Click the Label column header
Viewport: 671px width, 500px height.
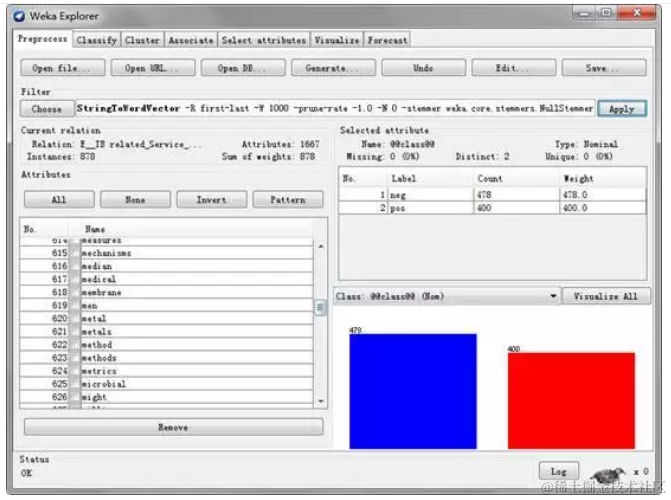tap(430, 179)
